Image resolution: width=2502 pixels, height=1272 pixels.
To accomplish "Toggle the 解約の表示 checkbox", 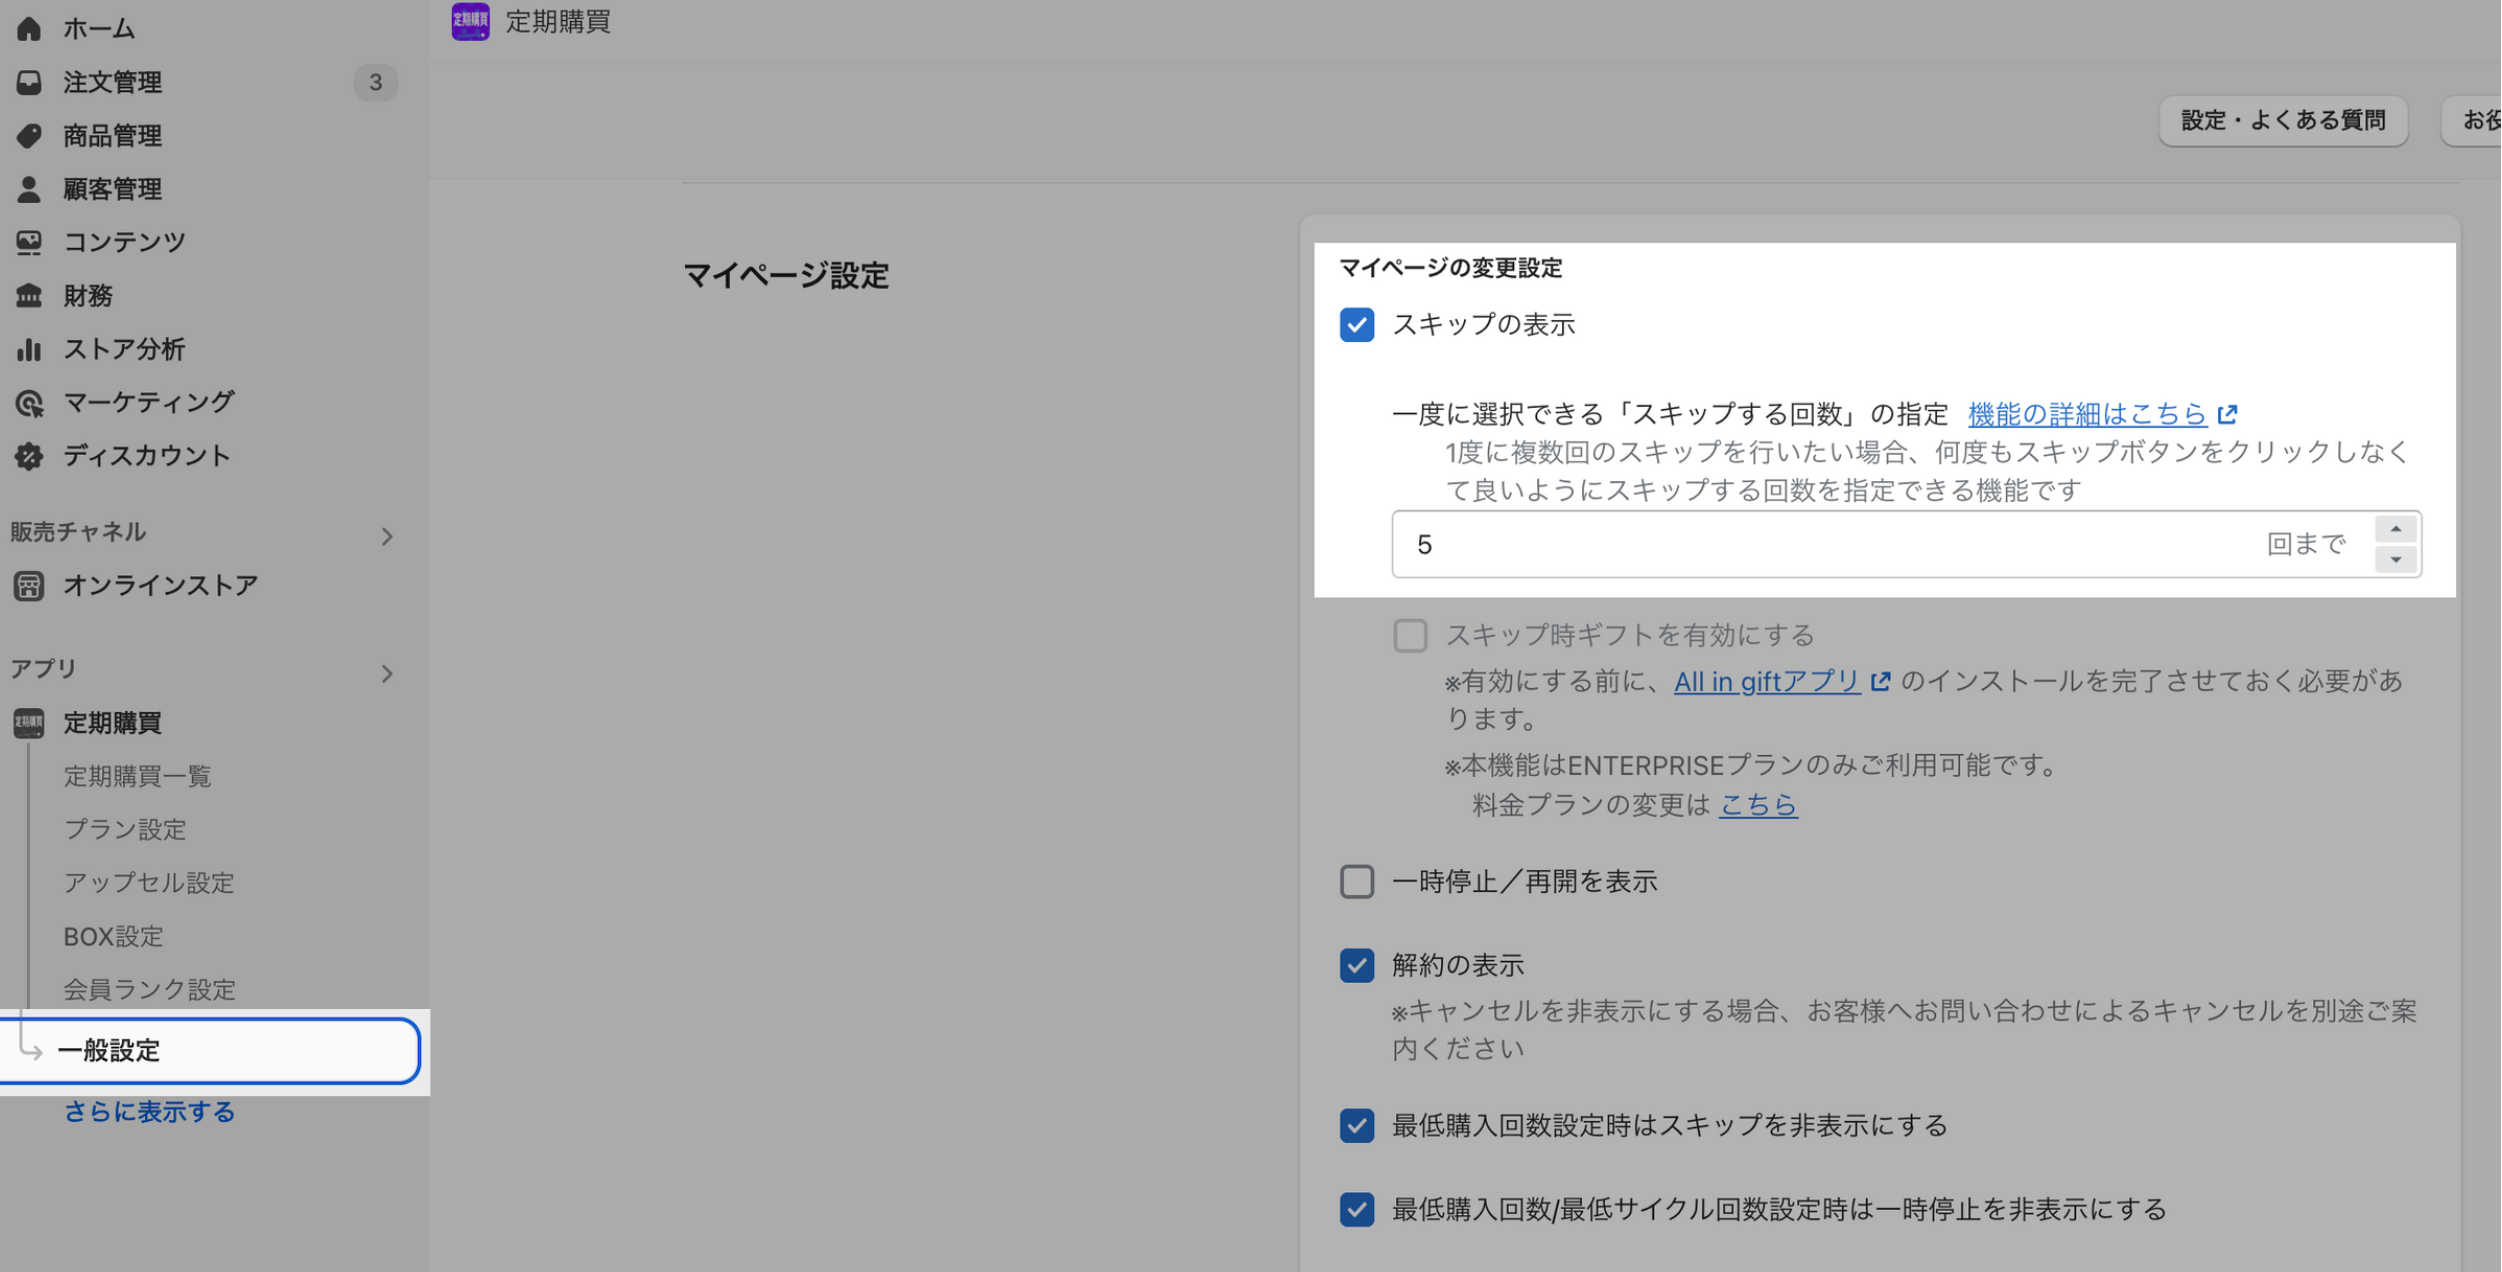I will [x=1356, y=966].
